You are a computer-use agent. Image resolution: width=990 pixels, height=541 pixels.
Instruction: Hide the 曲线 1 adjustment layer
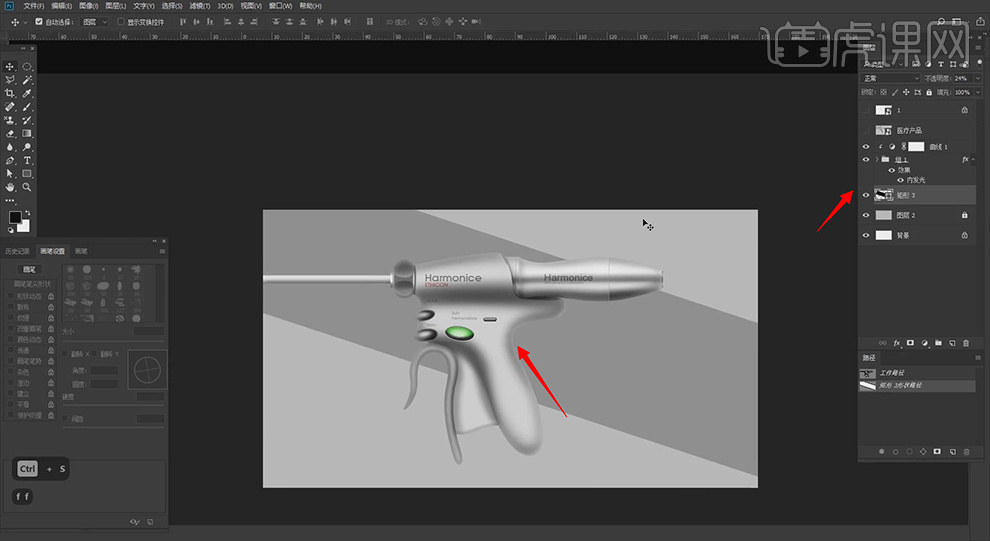866,146
